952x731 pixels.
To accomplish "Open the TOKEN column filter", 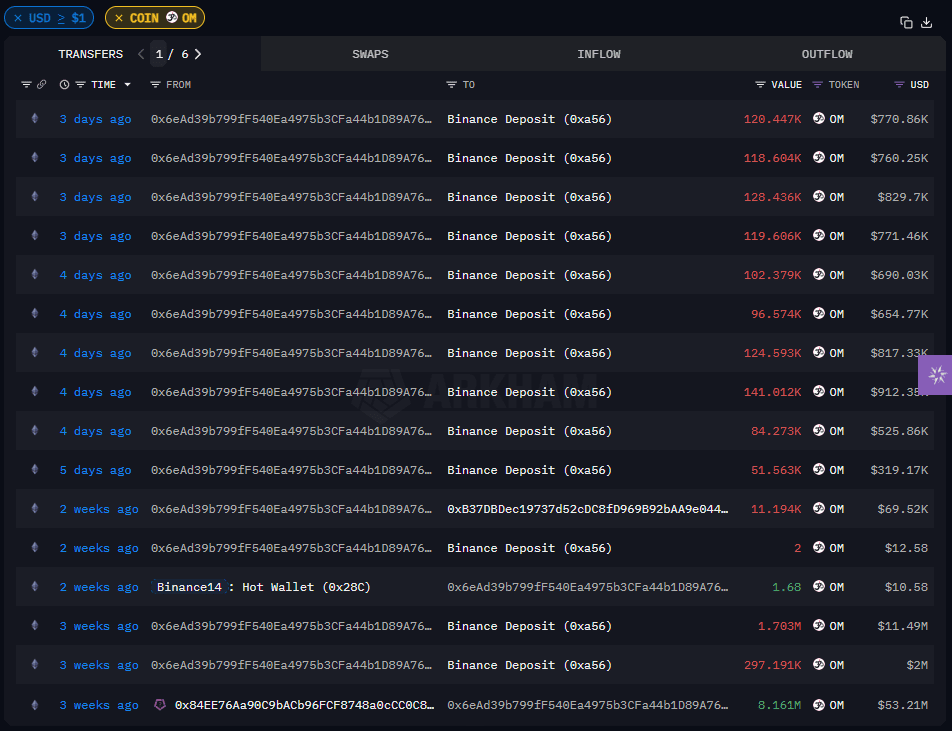I will tap(818, 84).
